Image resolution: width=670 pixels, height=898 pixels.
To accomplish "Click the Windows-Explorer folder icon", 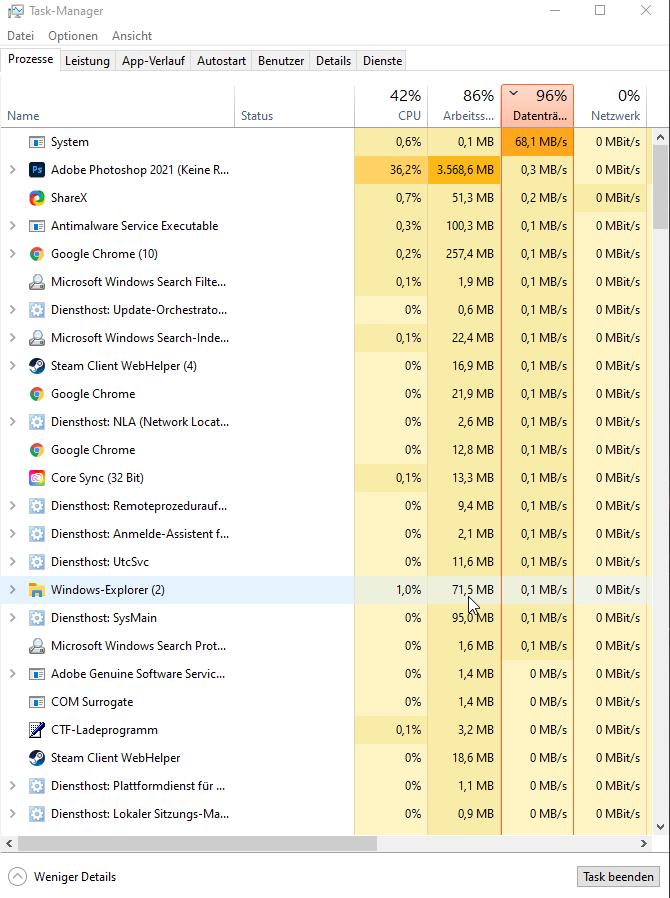I will pos(37,590).
